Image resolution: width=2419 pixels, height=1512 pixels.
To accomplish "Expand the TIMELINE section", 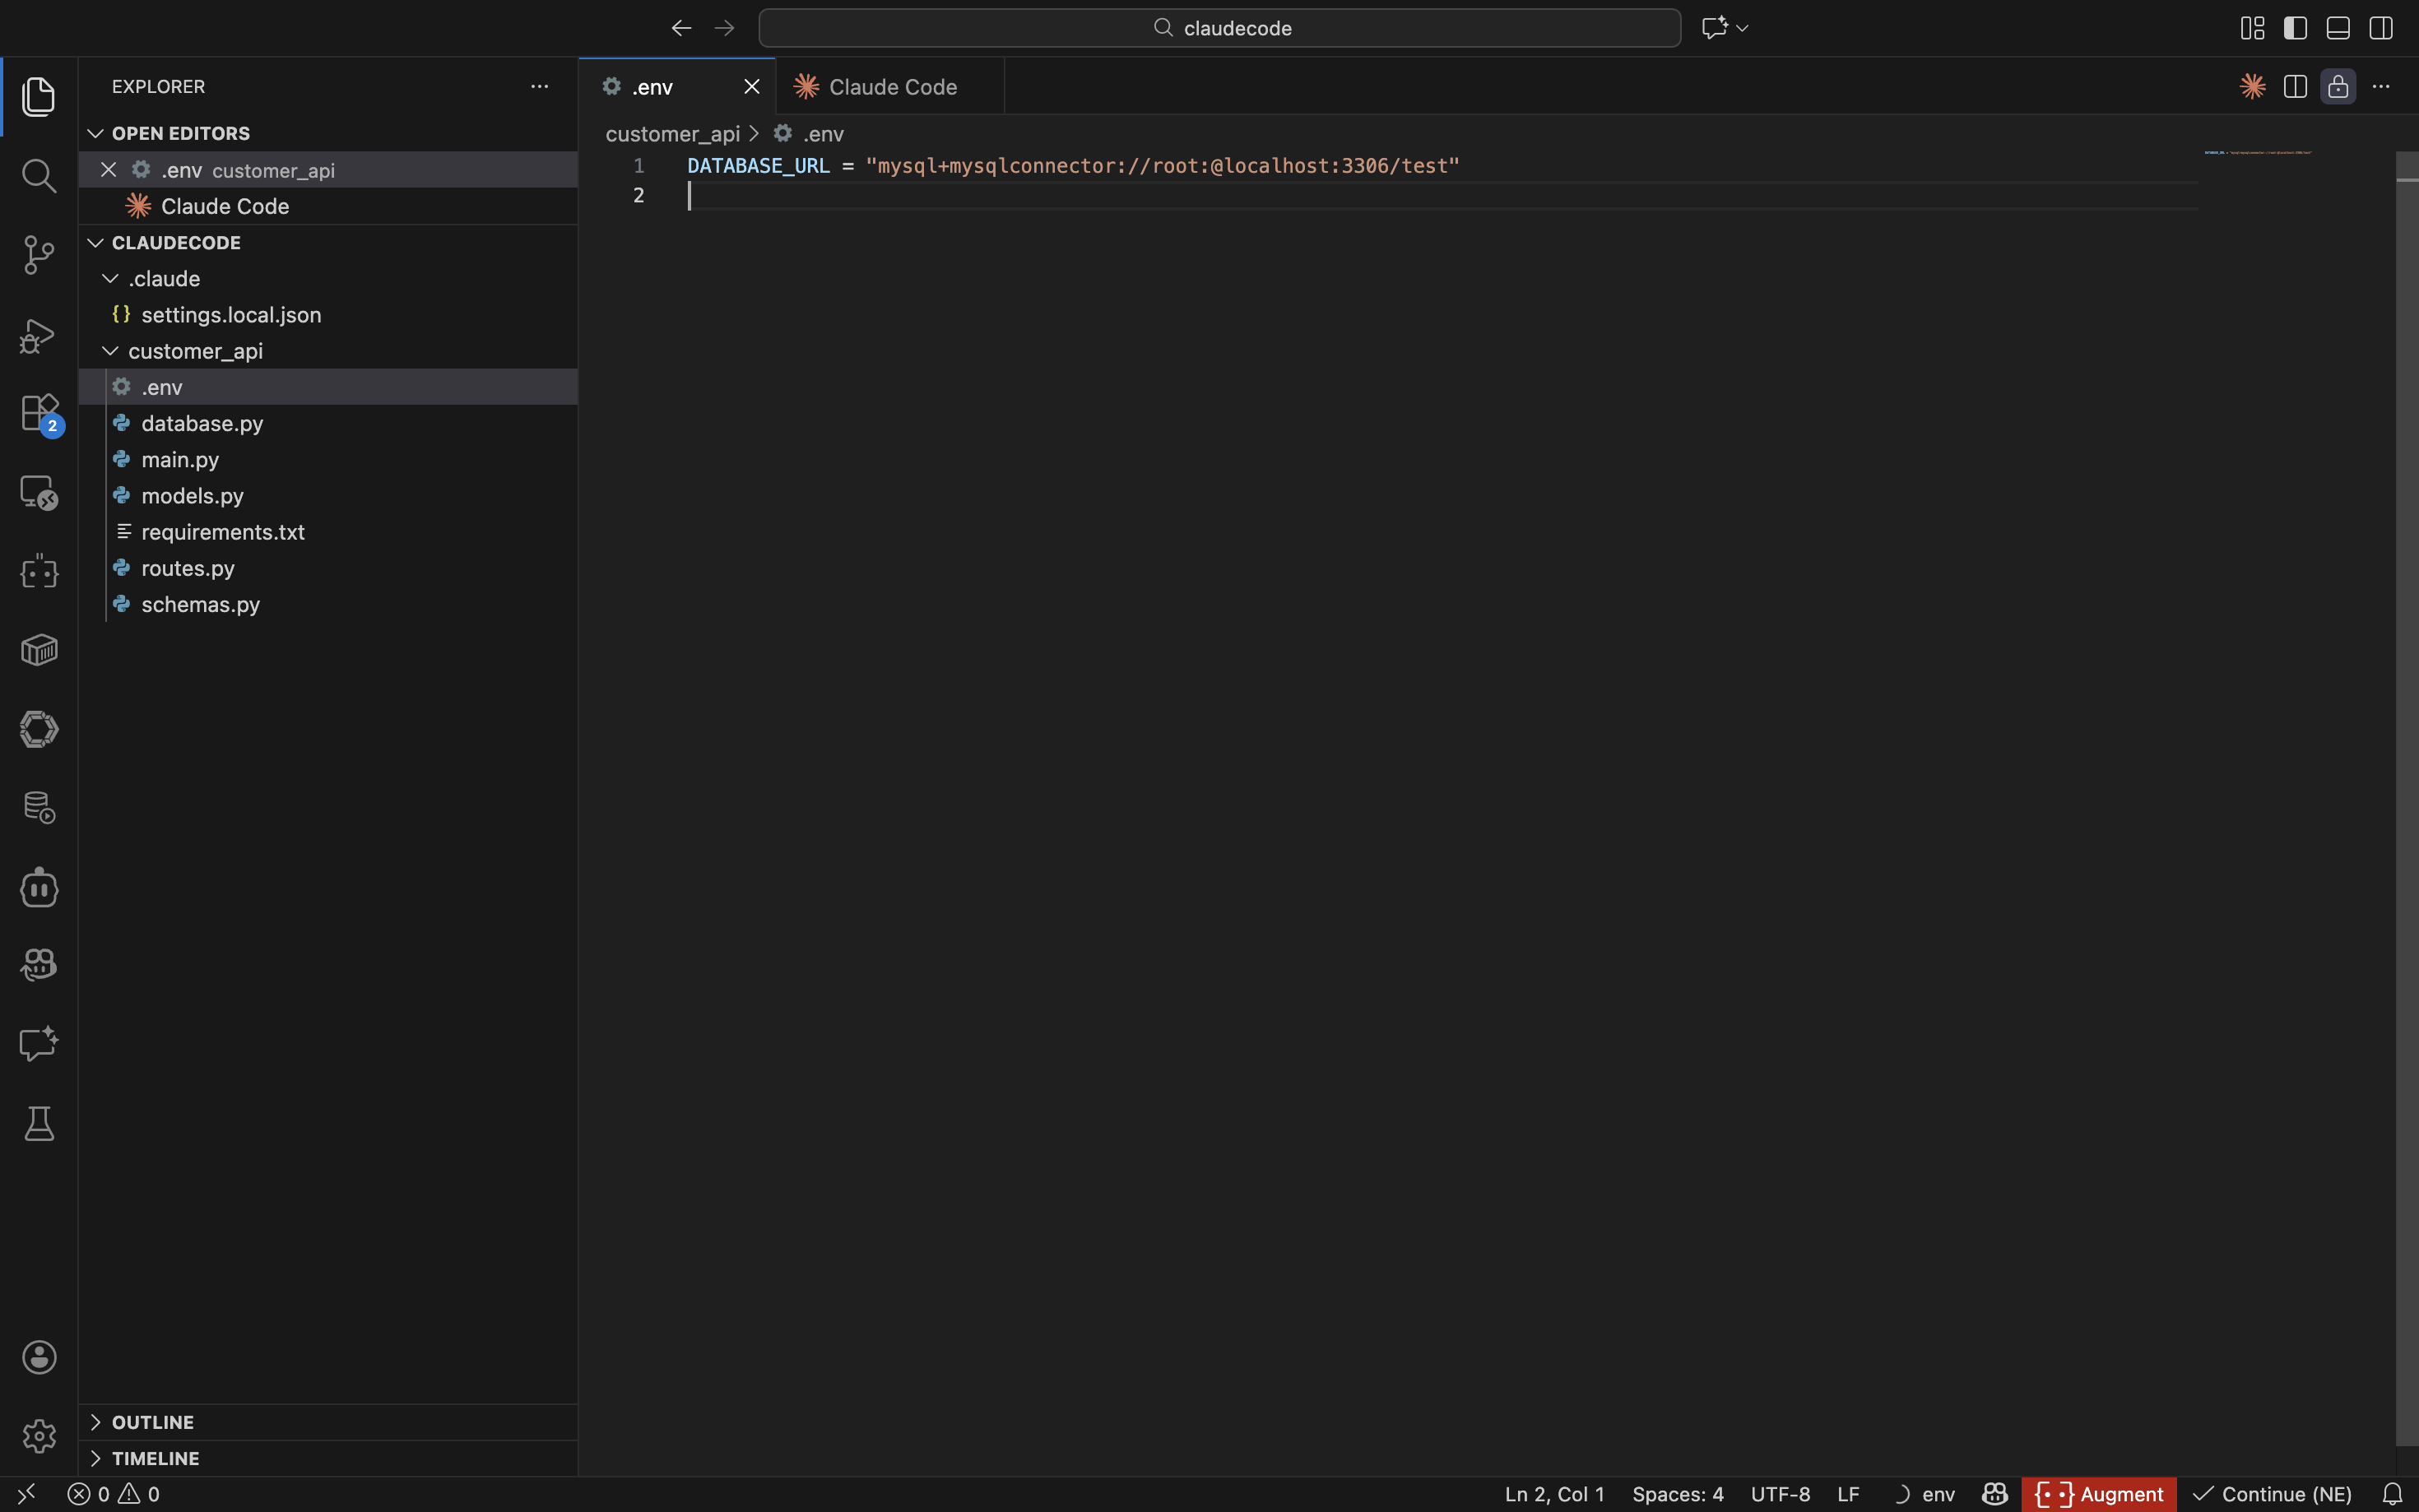I will pos(155,1458).
